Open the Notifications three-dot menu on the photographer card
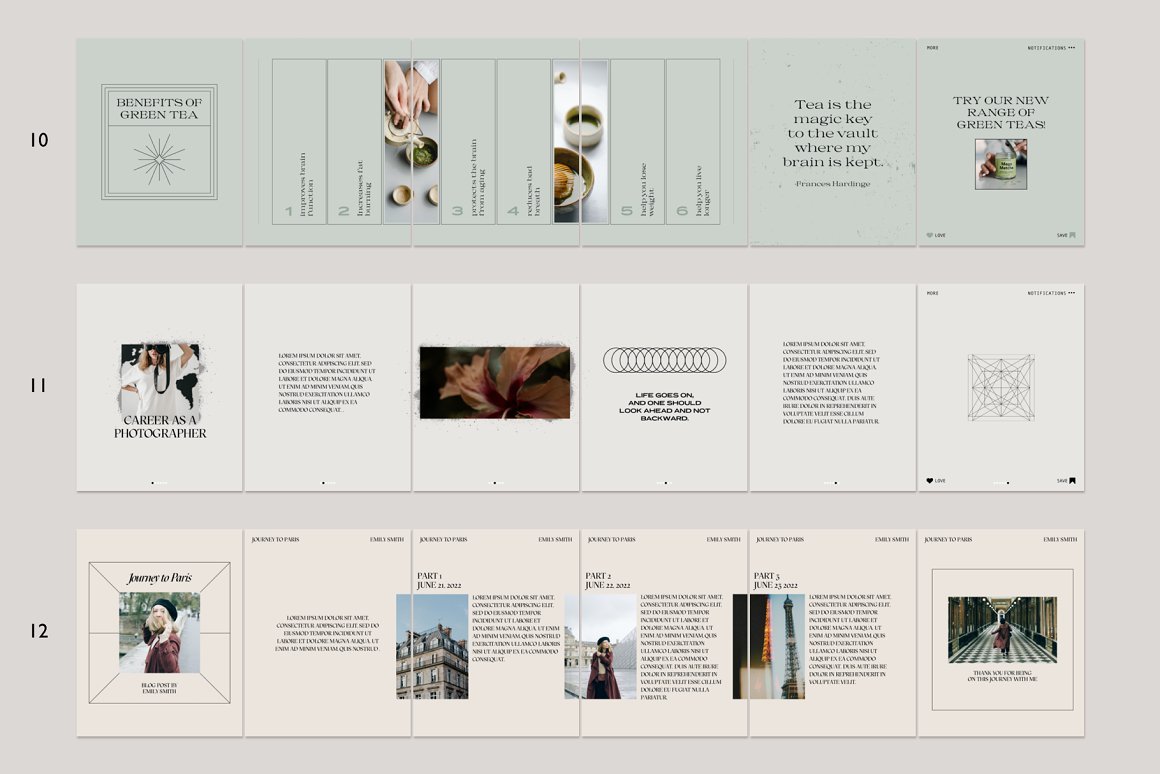This screenshot has width=1160, height=774. 1074,293
